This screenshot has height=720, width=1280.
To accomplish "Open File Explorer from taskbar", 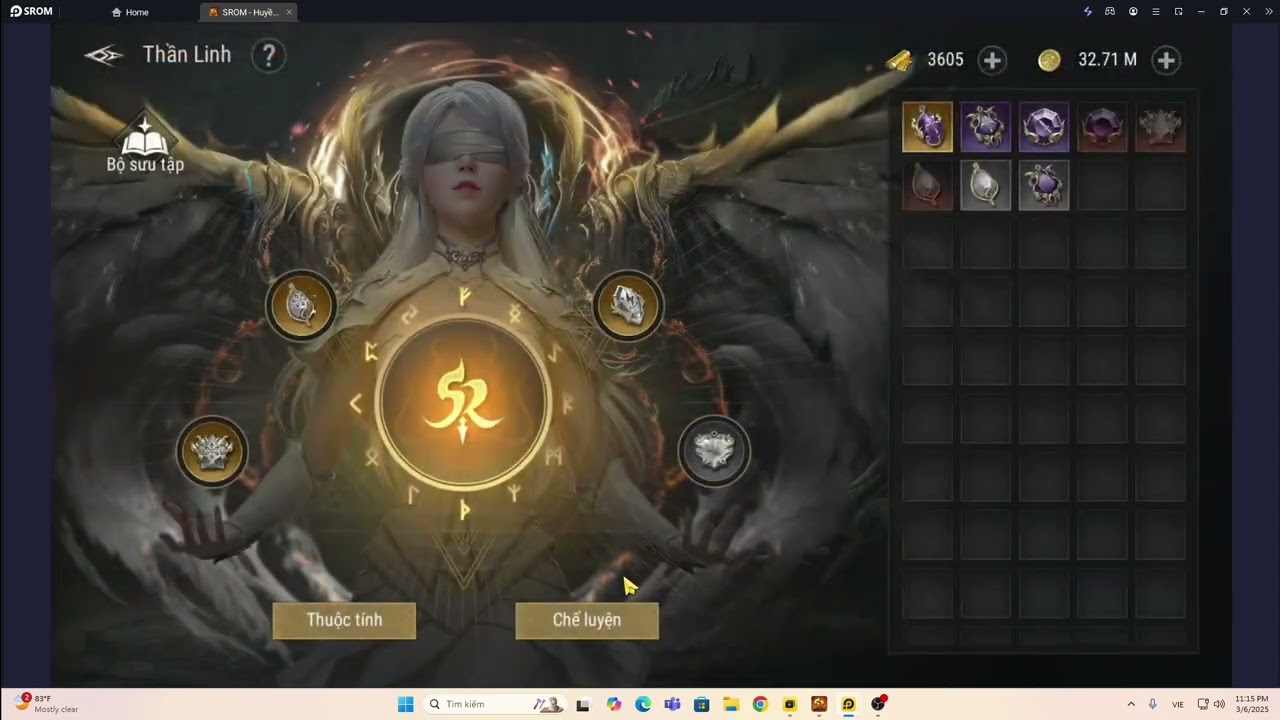I will [x=731, y=704].
